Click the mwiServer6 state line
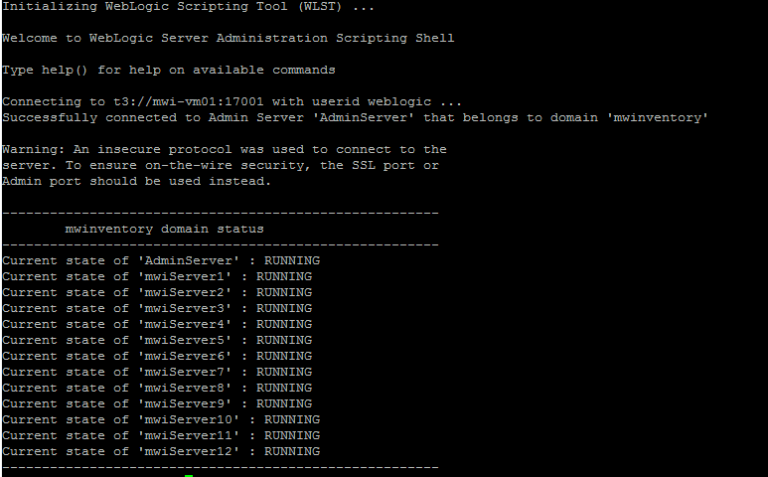Viewport: 768px width, 477px height. point(157,356)
